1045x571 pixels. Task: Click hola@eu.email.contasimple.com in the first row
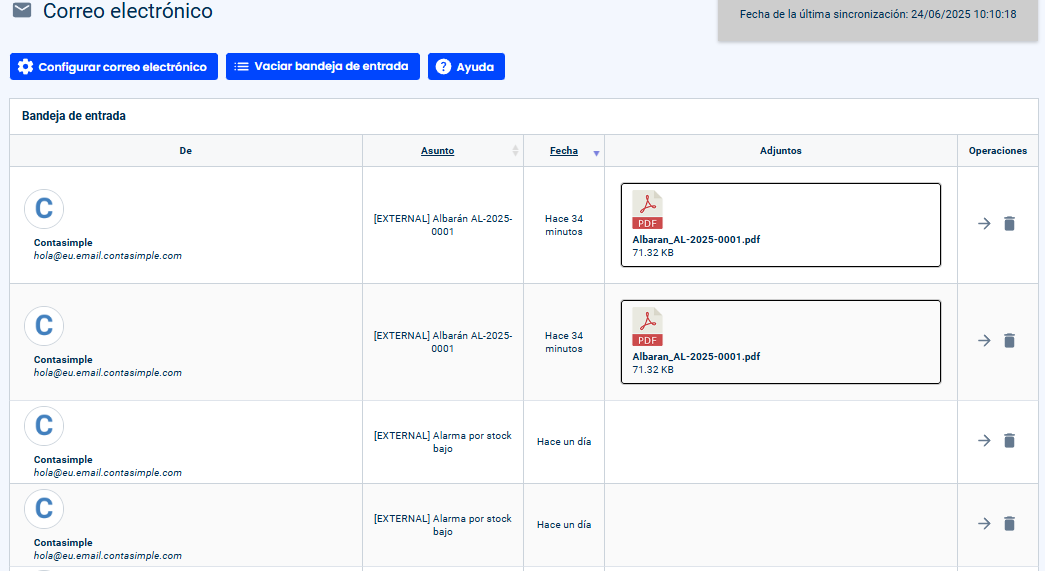pyautogui.click(x=108, y=256)
